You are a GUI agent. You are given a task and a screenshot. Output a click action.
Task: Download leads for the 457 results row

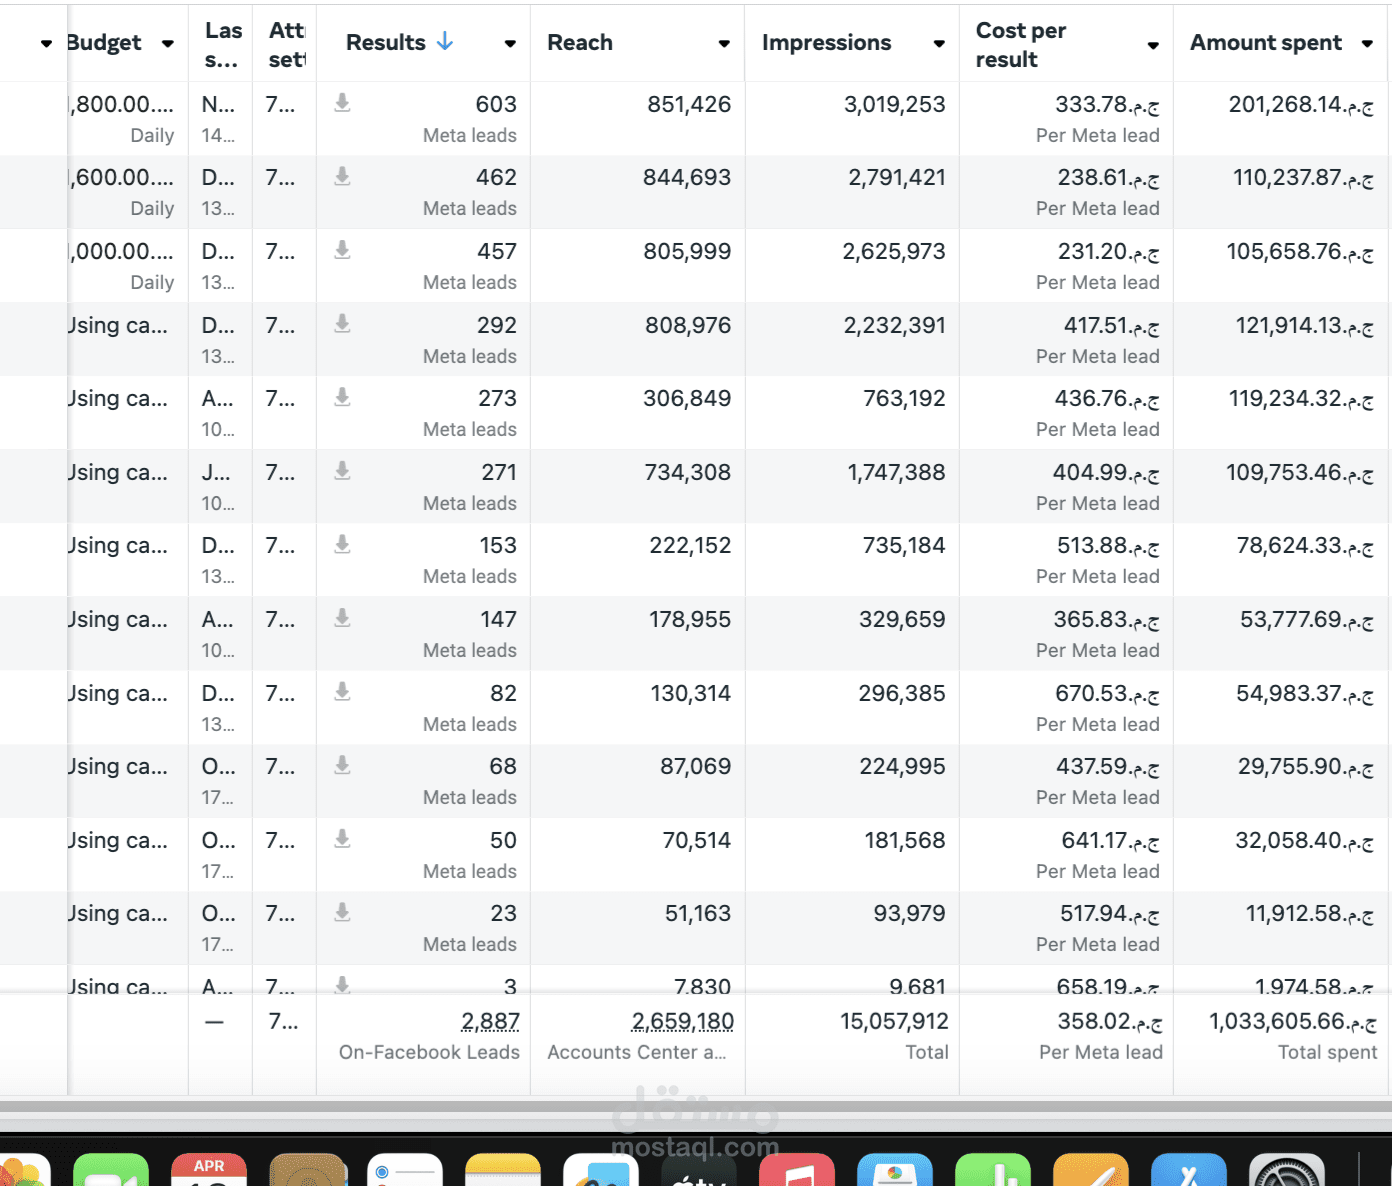(x=342, y=250)
